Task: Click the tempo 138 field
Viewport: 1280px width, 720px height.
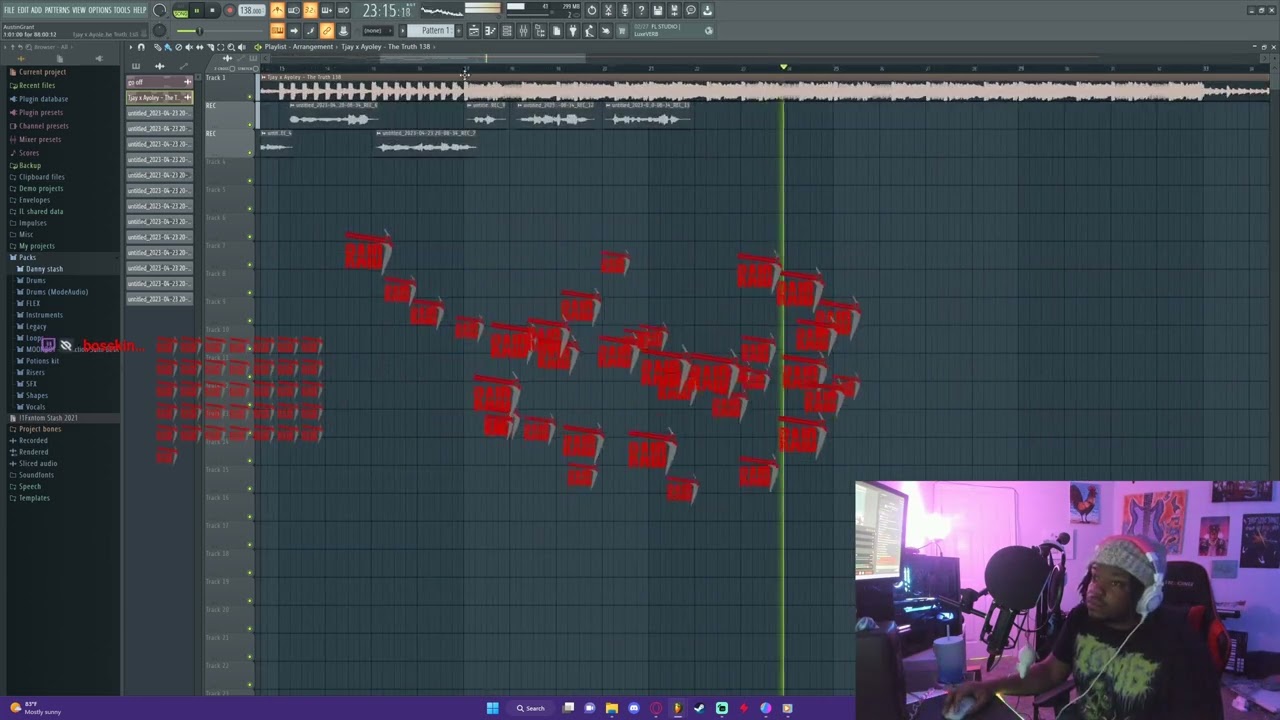Action: click(251, 10)
